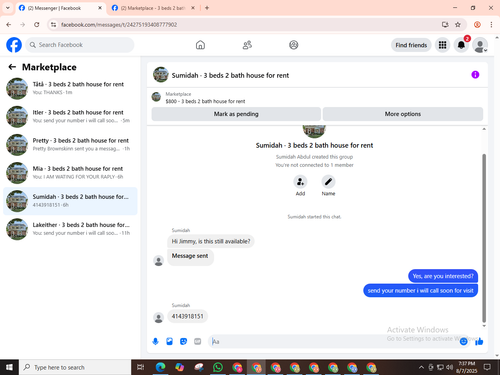Click the chat scrollbar thumb
Image resolution: width=500 pixels, height=375 pixels.
click(484, 238)
